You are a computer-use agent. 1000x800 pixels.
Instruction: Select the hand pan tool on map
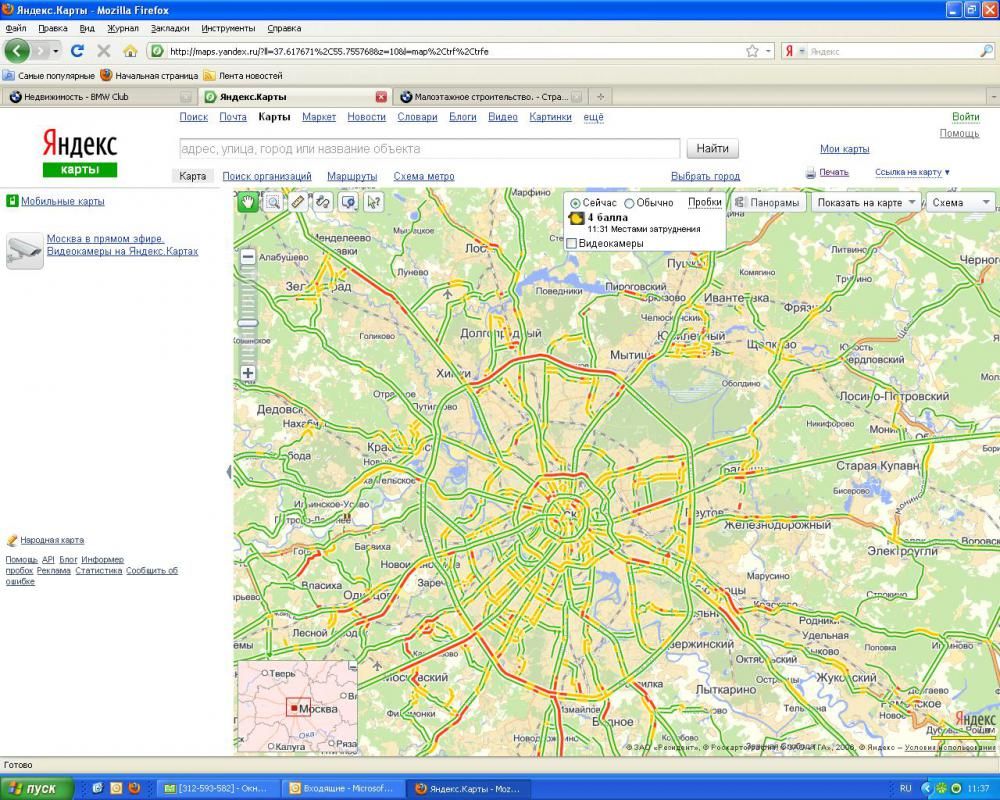pos(247,202)
